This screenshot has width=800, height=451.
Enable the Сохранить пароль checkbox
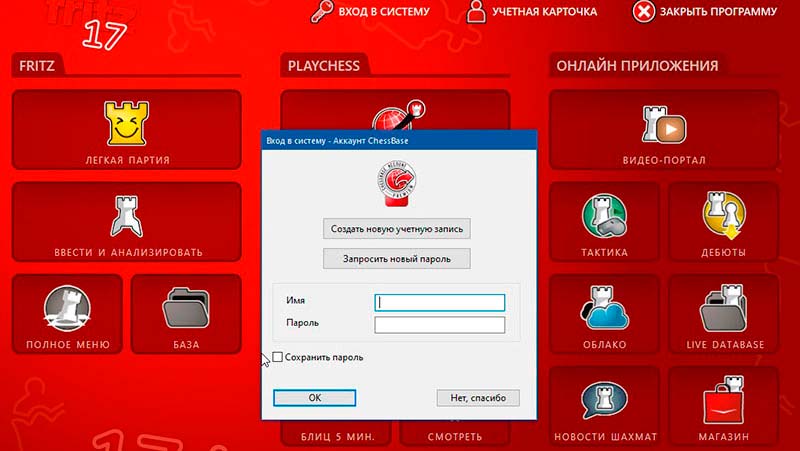point(278,357)
